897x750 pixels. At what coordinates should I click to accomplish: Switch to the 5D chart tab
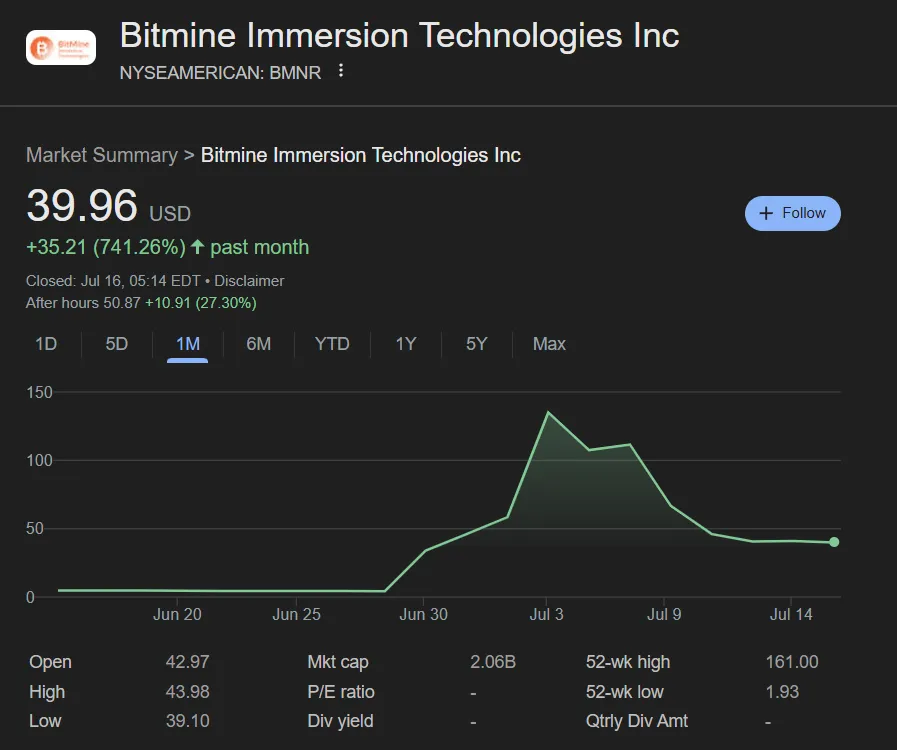(114, 344)
